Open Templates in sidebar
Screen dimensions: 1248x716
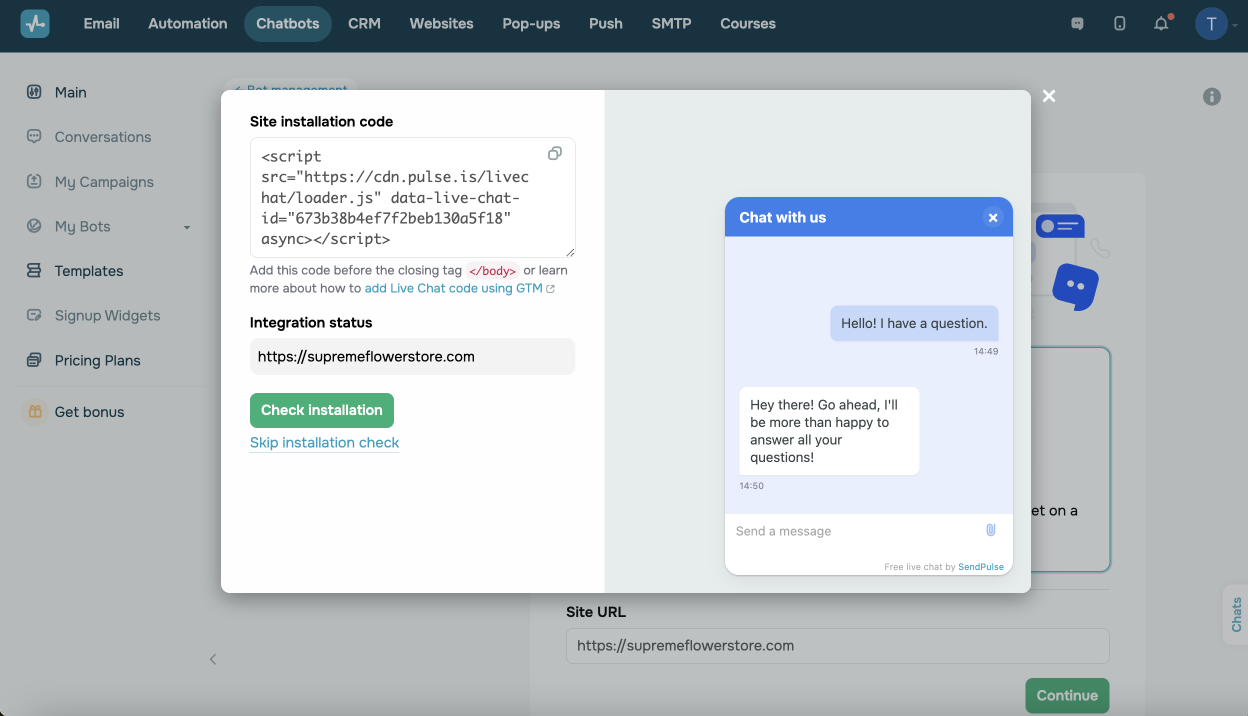89,271
